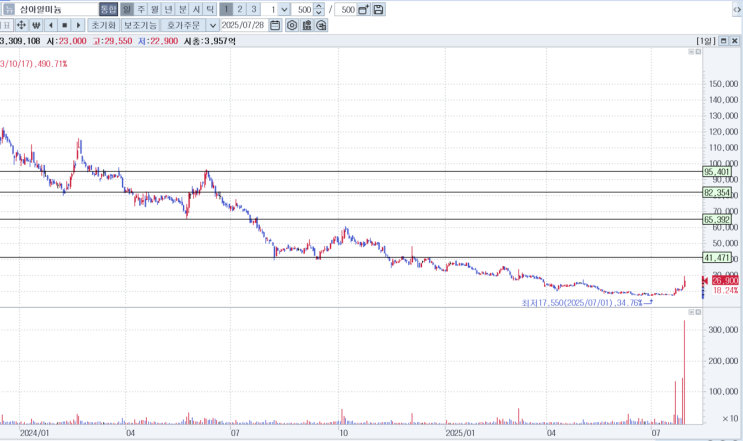743x441 pixels.
Task: Click the open price value 시:23,000
Action: (66, 41)
